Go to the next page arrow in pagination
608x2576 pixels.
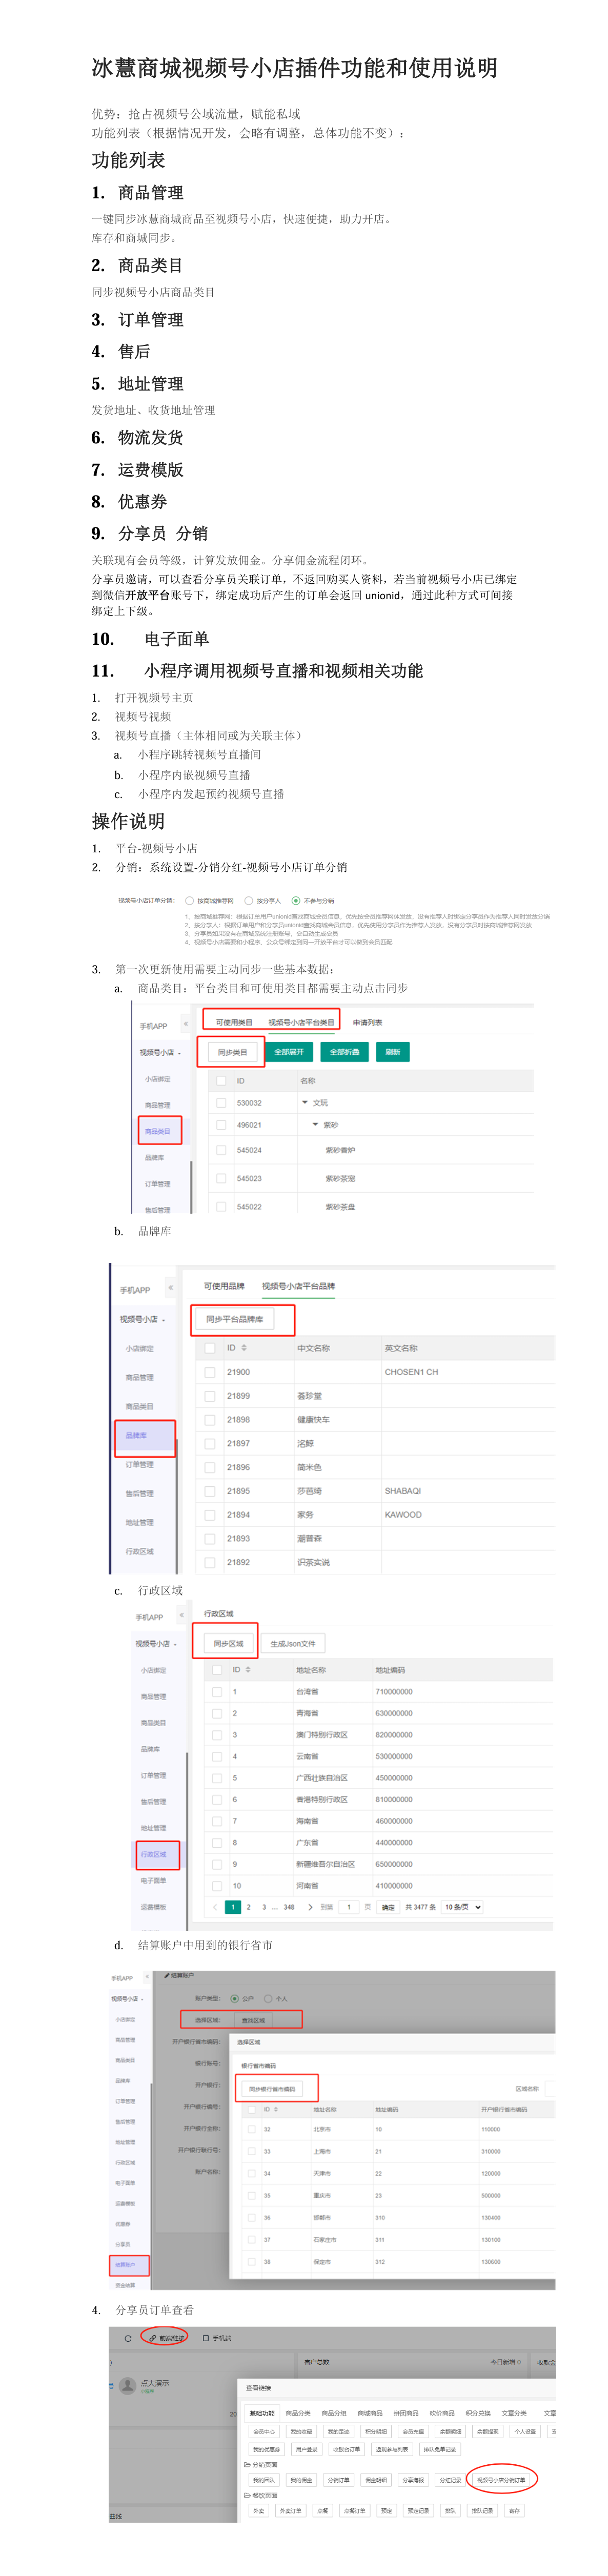point(310,1907)
